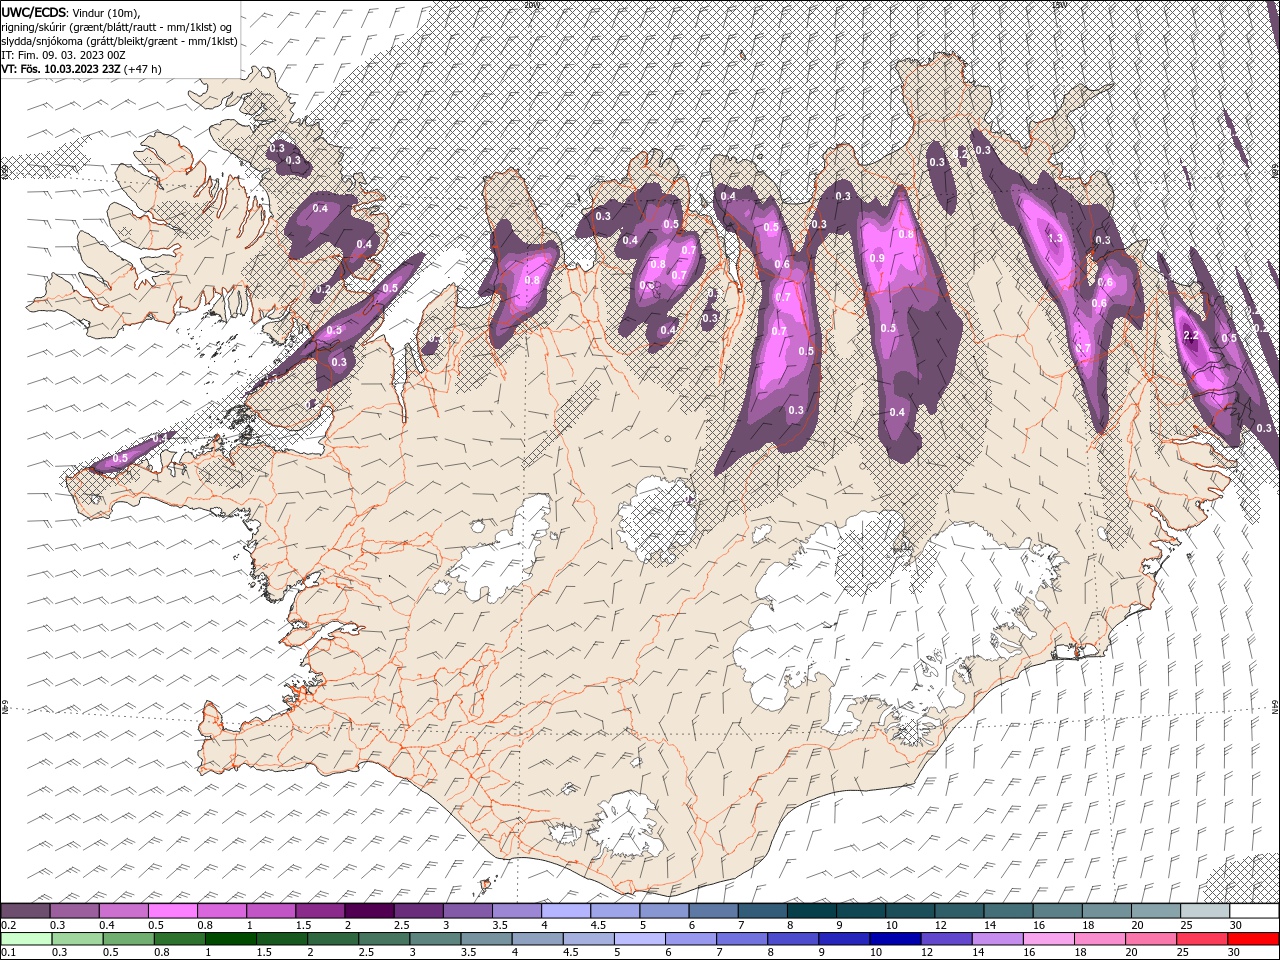The height and width of the screenshot is (960, 1280).
Task: Pick top-row pale grey swatch starting at 25
Action: (1204, 911)
